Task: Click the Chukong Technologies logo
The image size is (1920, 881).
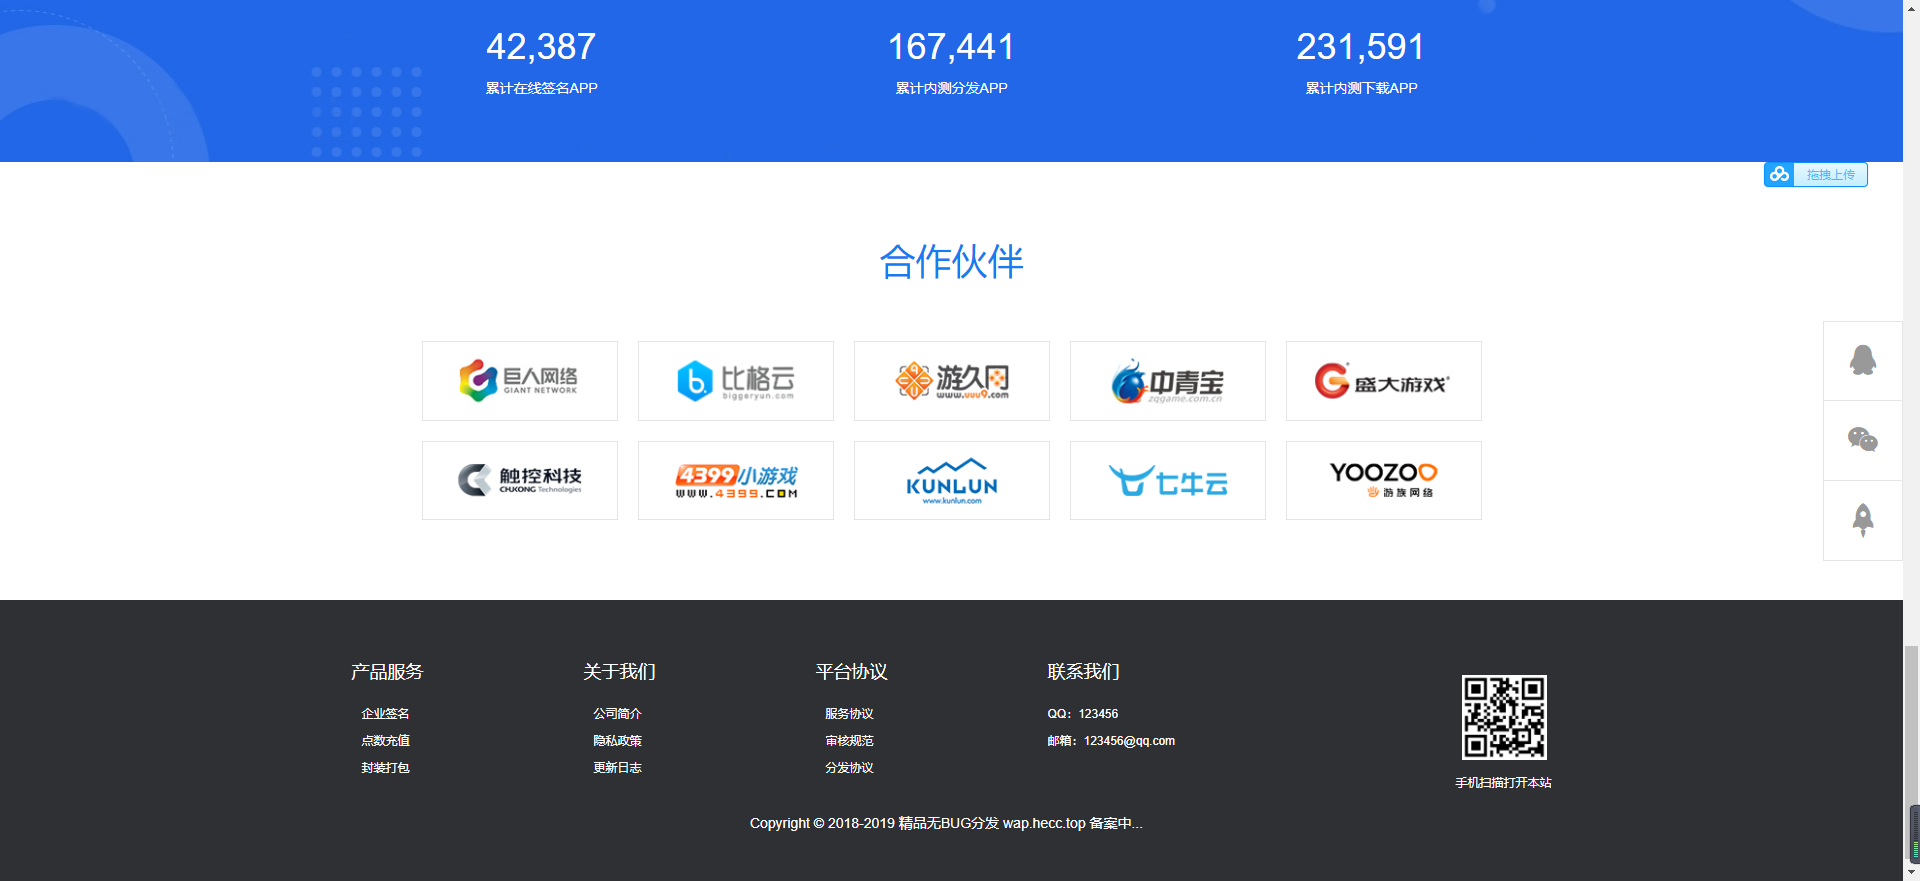Action: click(520, 480)
